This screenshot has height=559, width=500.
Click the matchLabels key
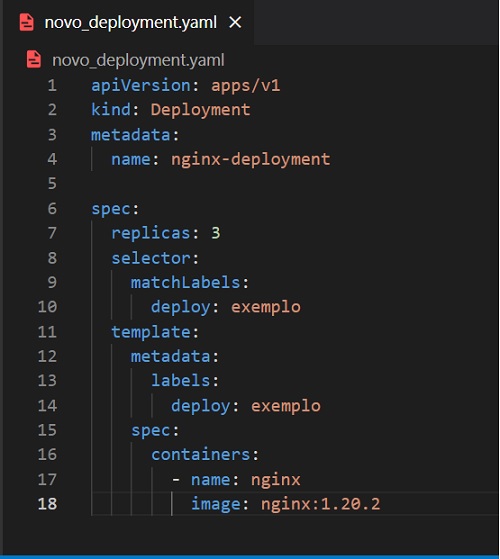185,283
